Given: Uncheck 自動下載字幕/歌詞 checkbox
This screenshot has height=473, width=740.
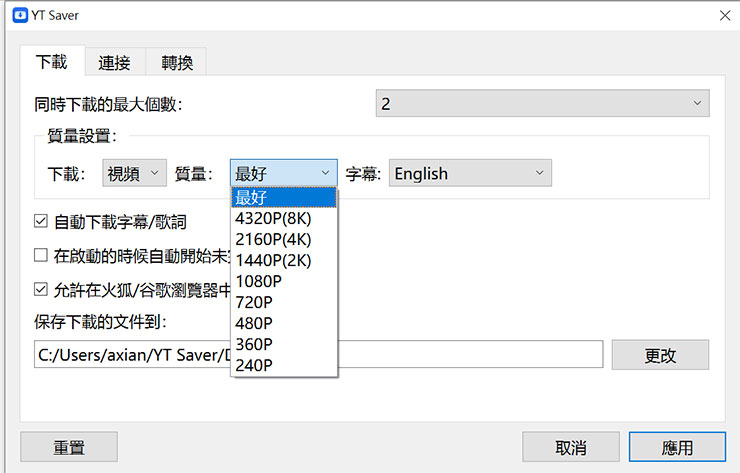Looking at the screenshot, I should point(41,221).
